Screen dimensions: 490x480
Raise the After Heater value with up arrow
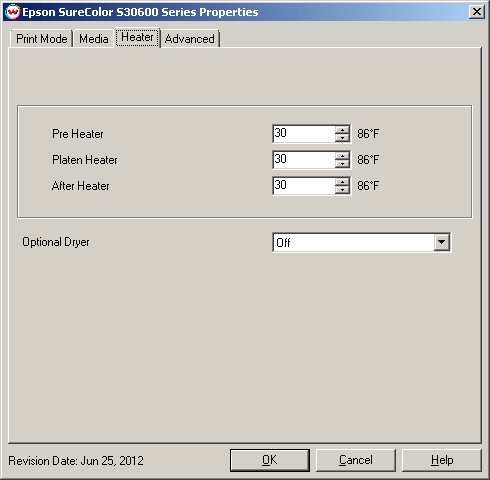pos(342,182)
